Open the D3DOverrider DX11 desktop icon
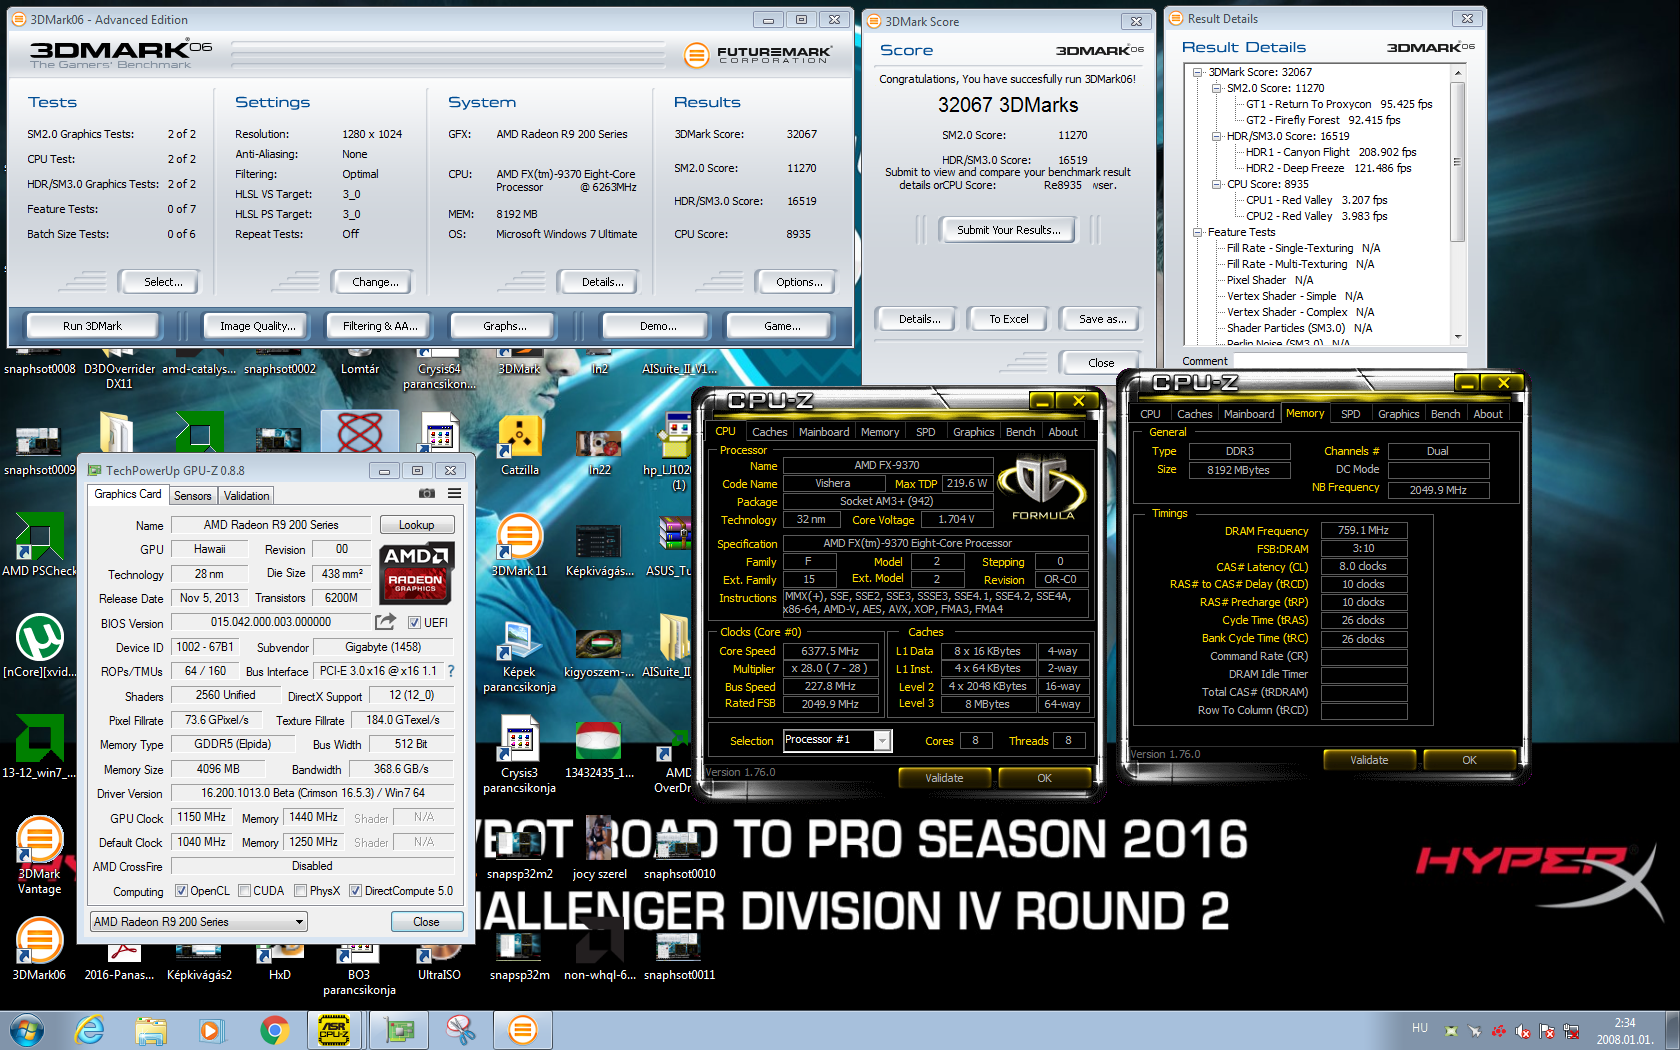This screenshot has width=1680, height=1050. [119, 368]
